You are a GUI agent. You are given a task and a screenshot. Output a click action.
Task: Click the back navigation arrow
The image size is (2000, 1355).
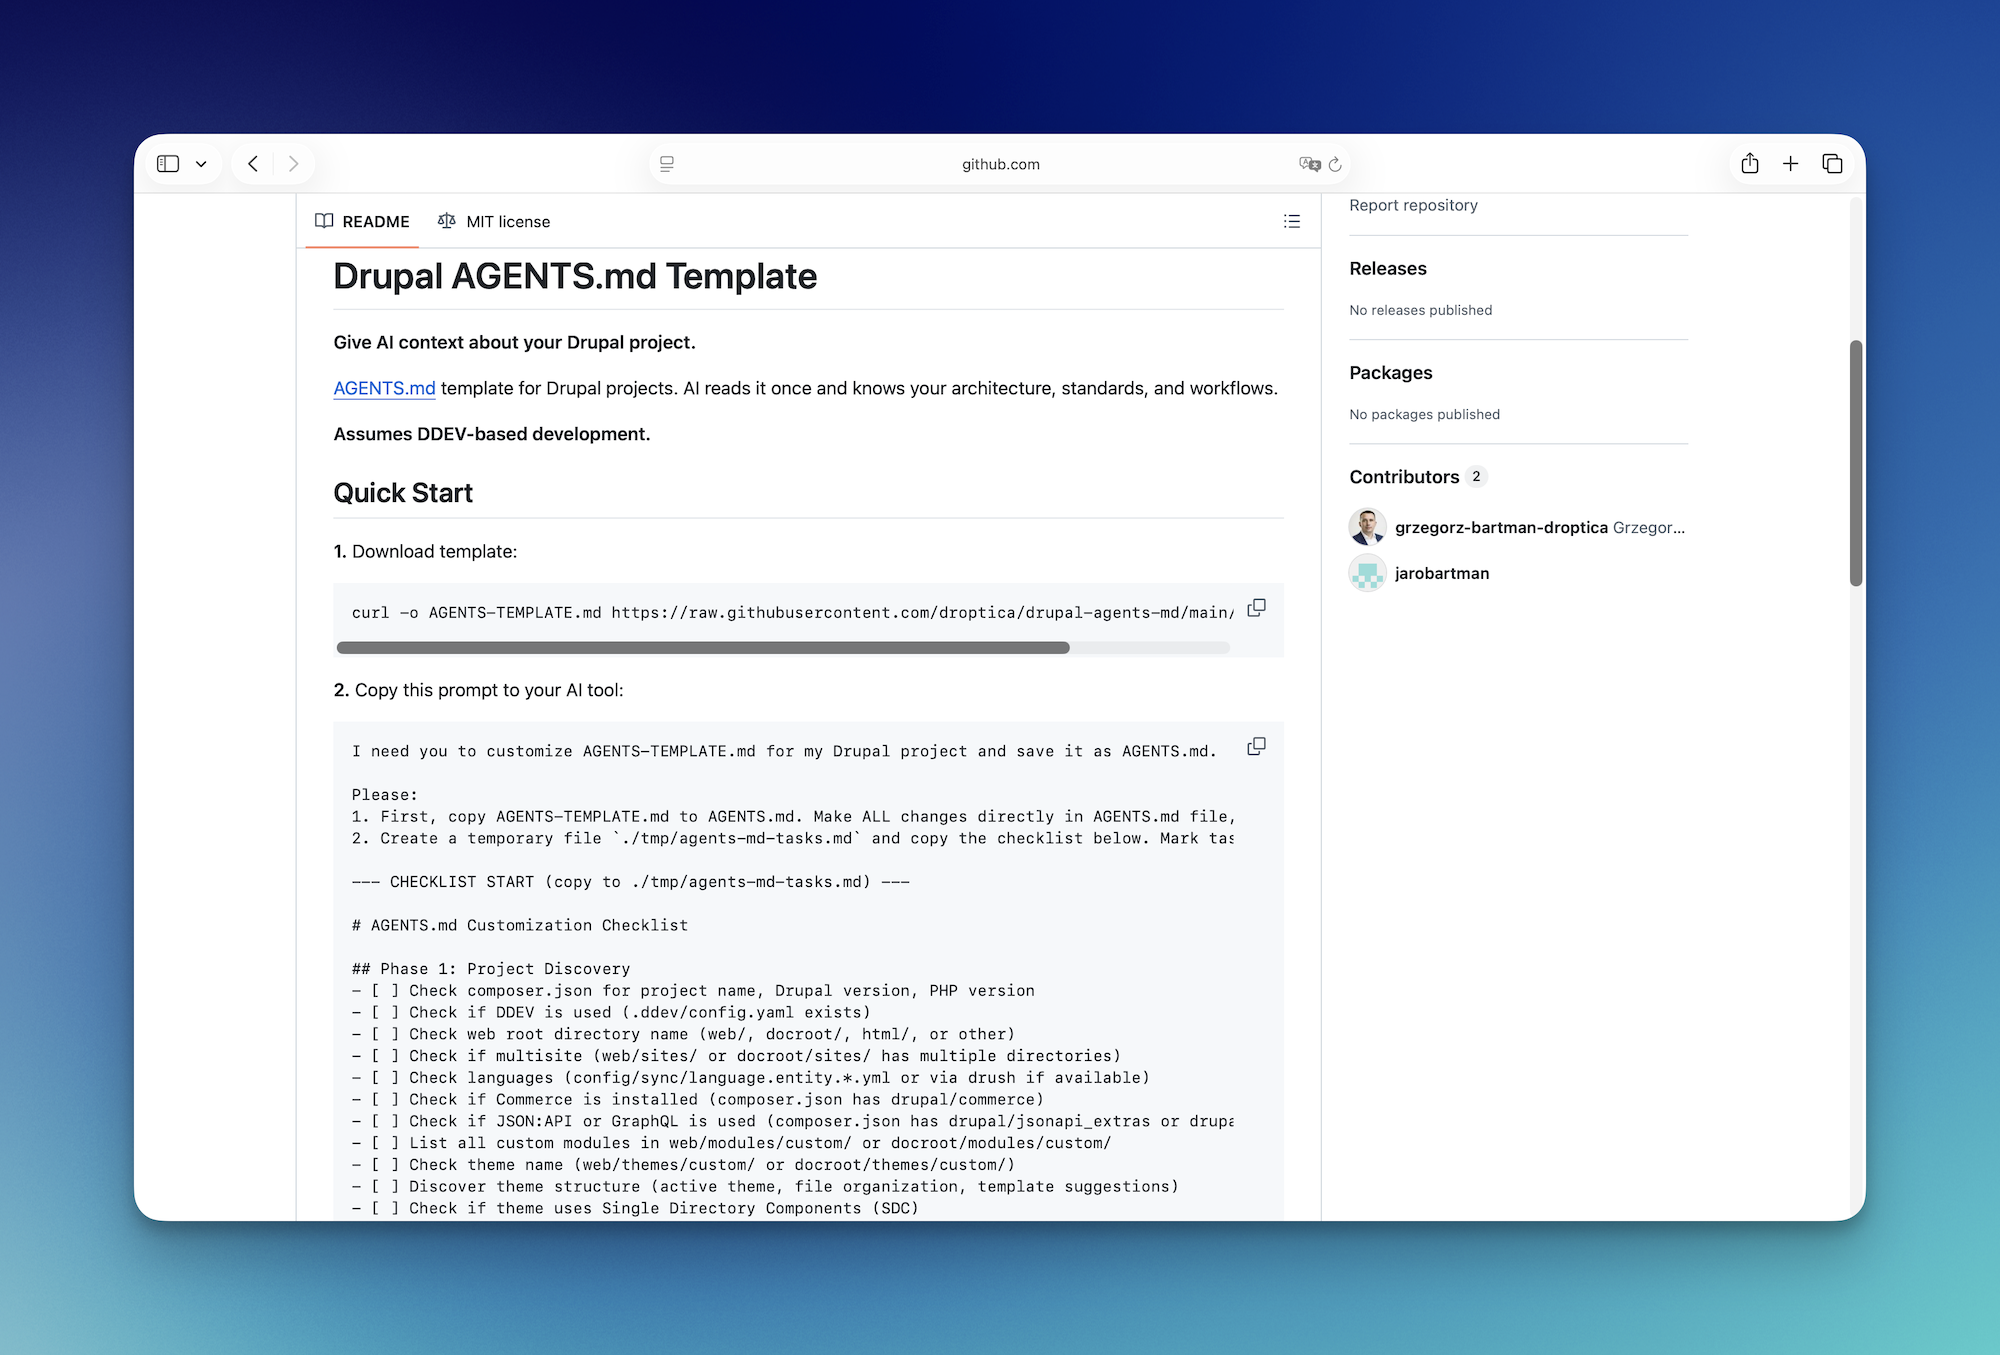click(x=252, y=163)
